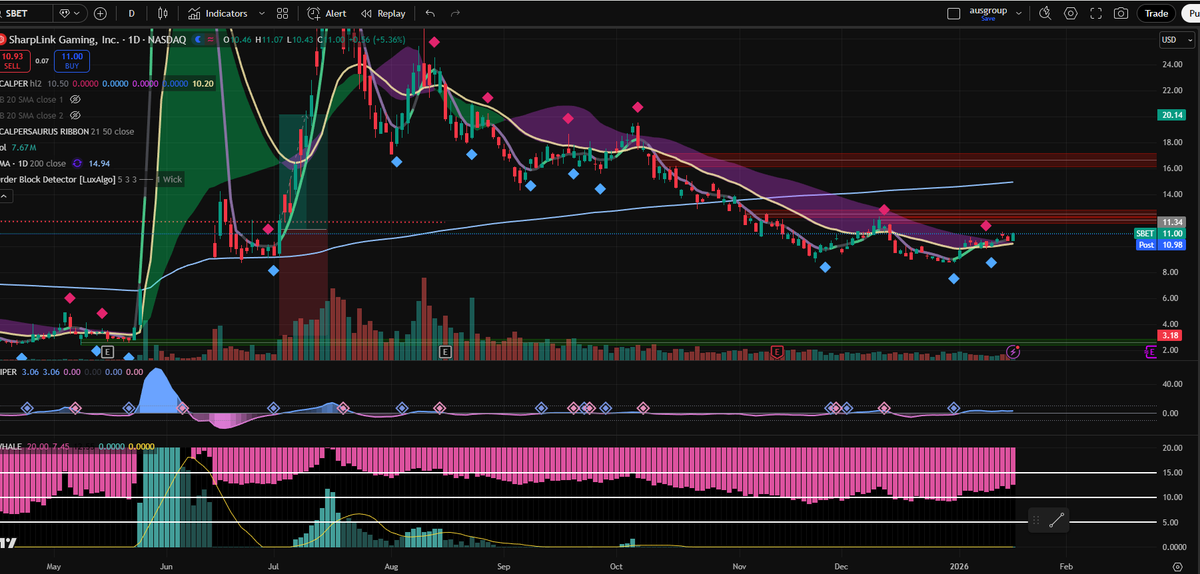Change the D daily interval setting
The width and height of the screenshot is (1200, 574).
[x=132, y=13]
